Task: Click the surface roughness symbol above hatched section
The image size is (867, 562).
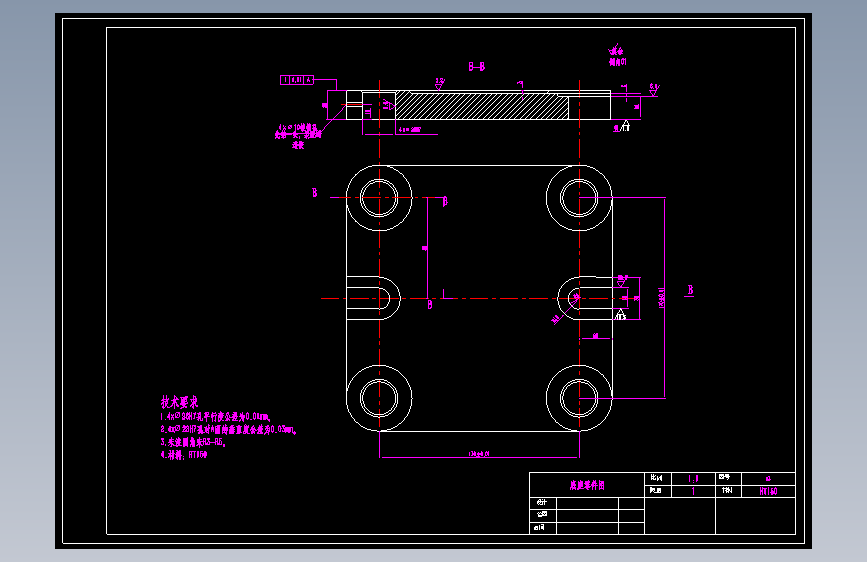Action: click(x=440, y=84)
